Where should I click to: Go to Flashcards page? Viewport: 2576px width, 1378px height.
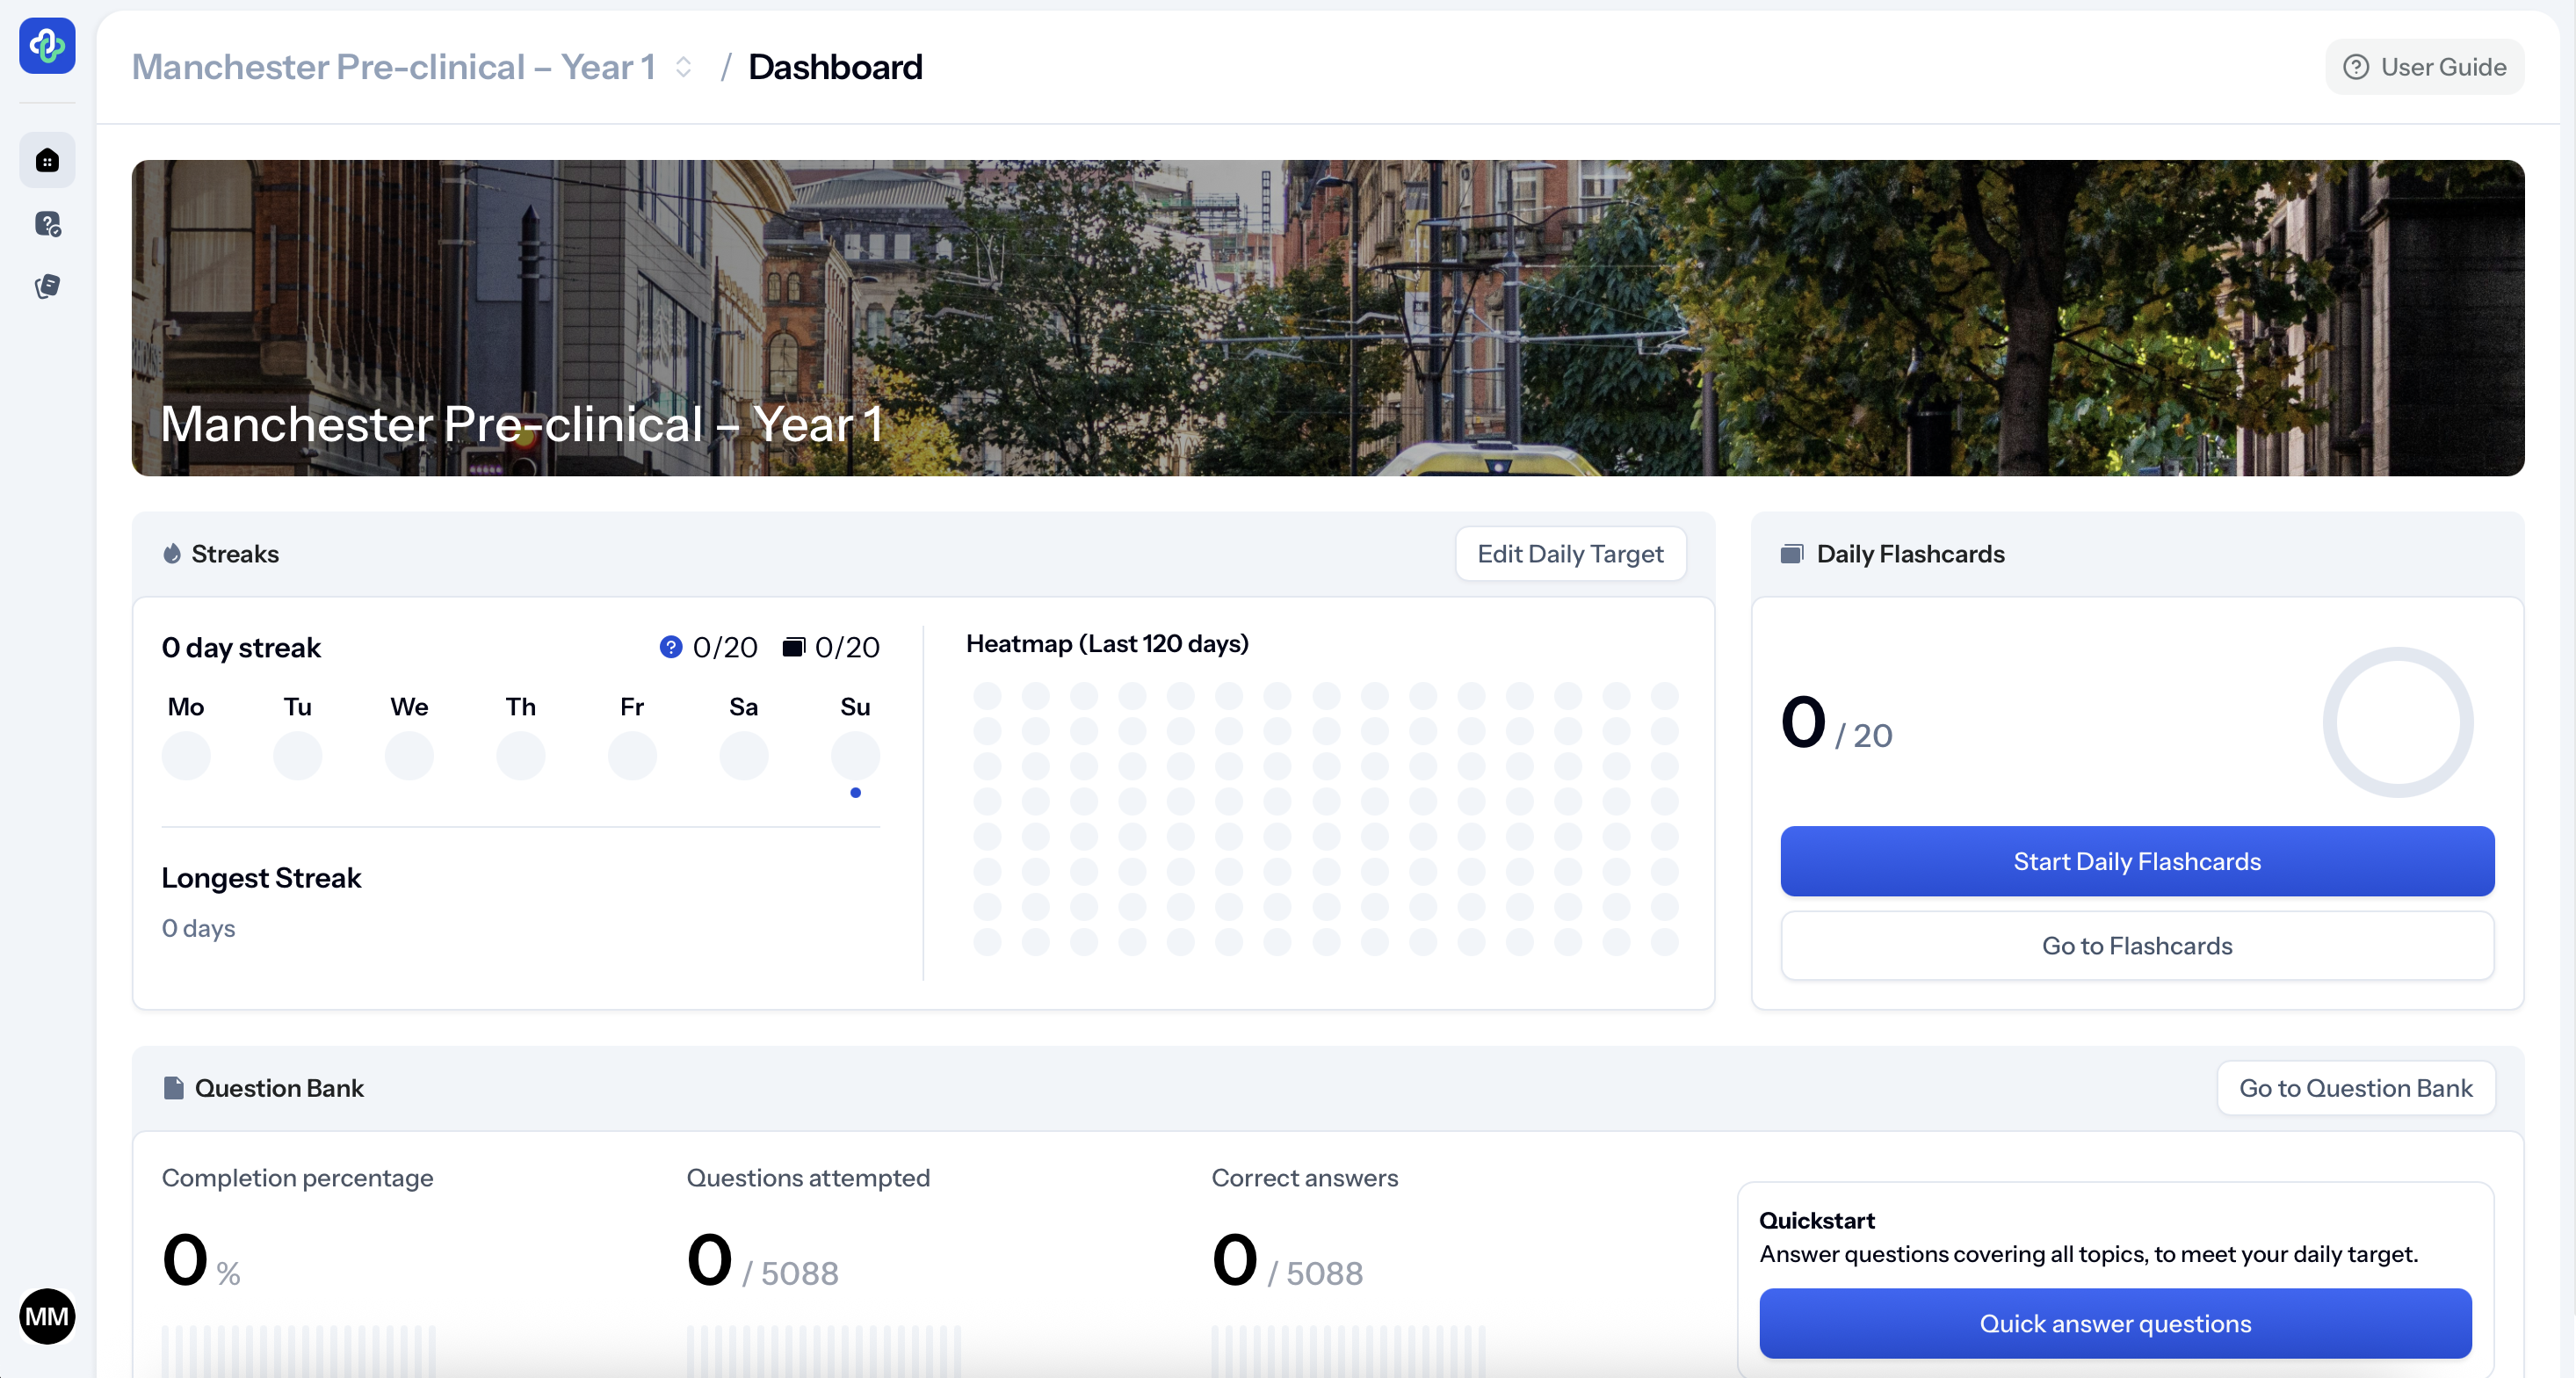coord(2136,945)
